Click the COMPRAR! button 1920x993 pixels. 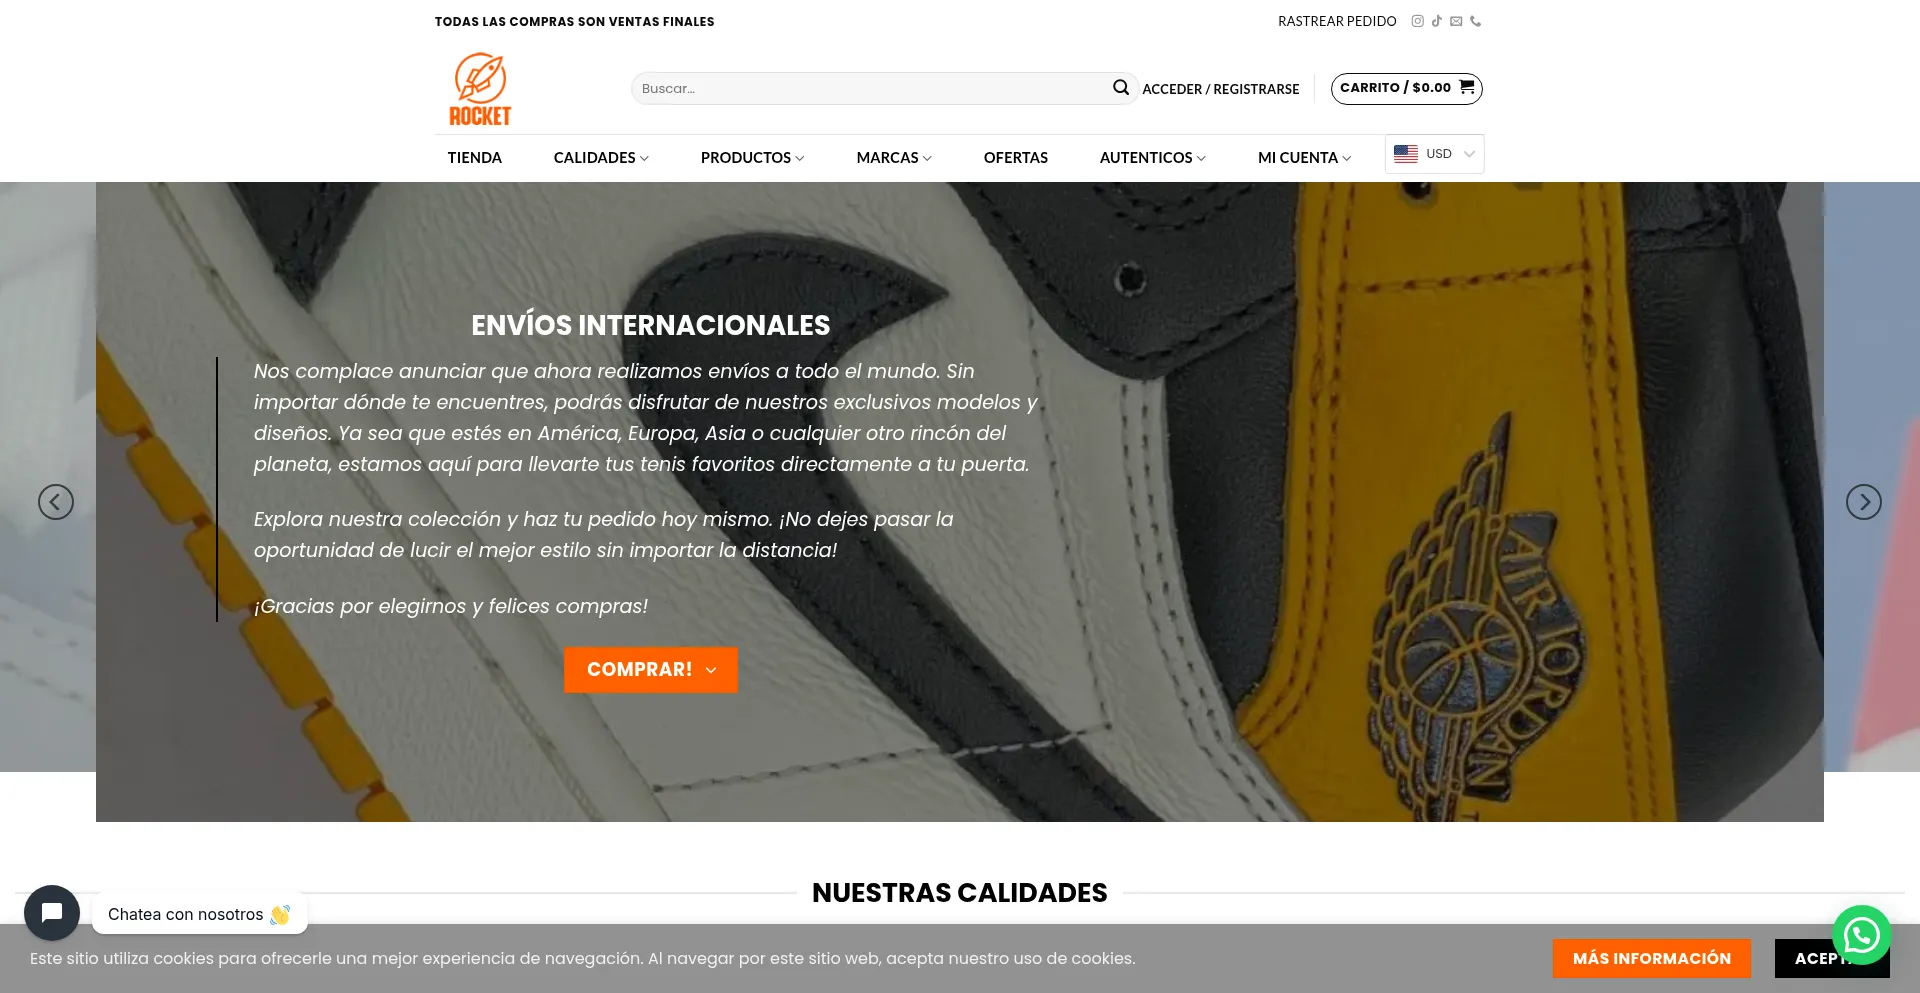coord(651,670)
